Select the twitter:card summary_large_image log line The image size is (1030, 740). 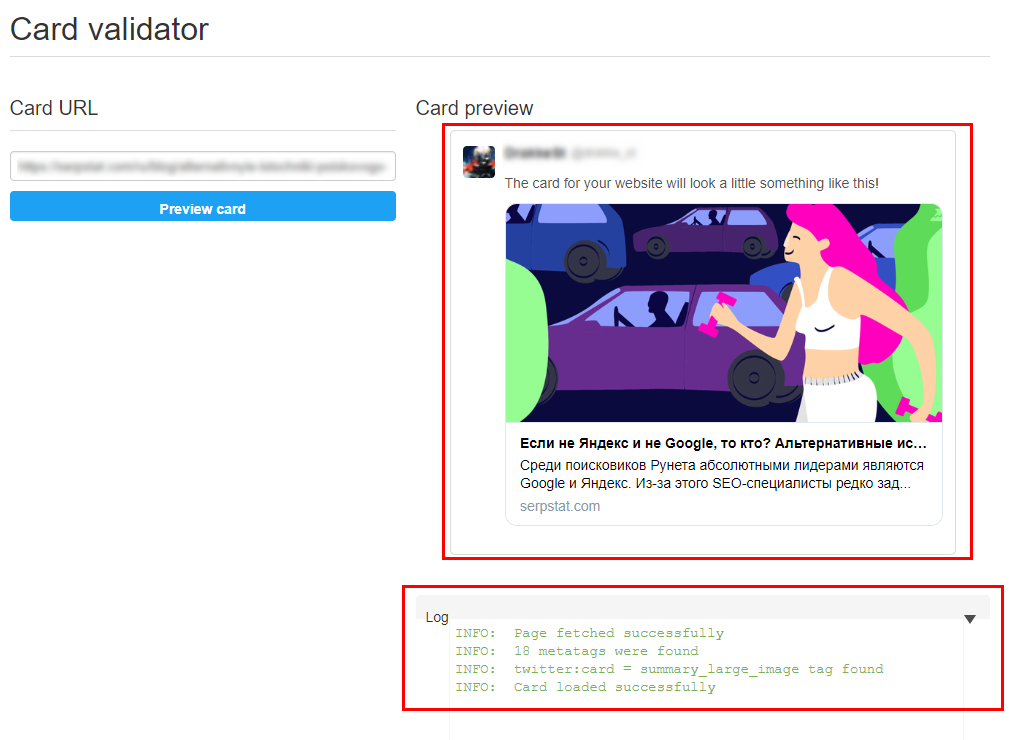coord(669,669)
